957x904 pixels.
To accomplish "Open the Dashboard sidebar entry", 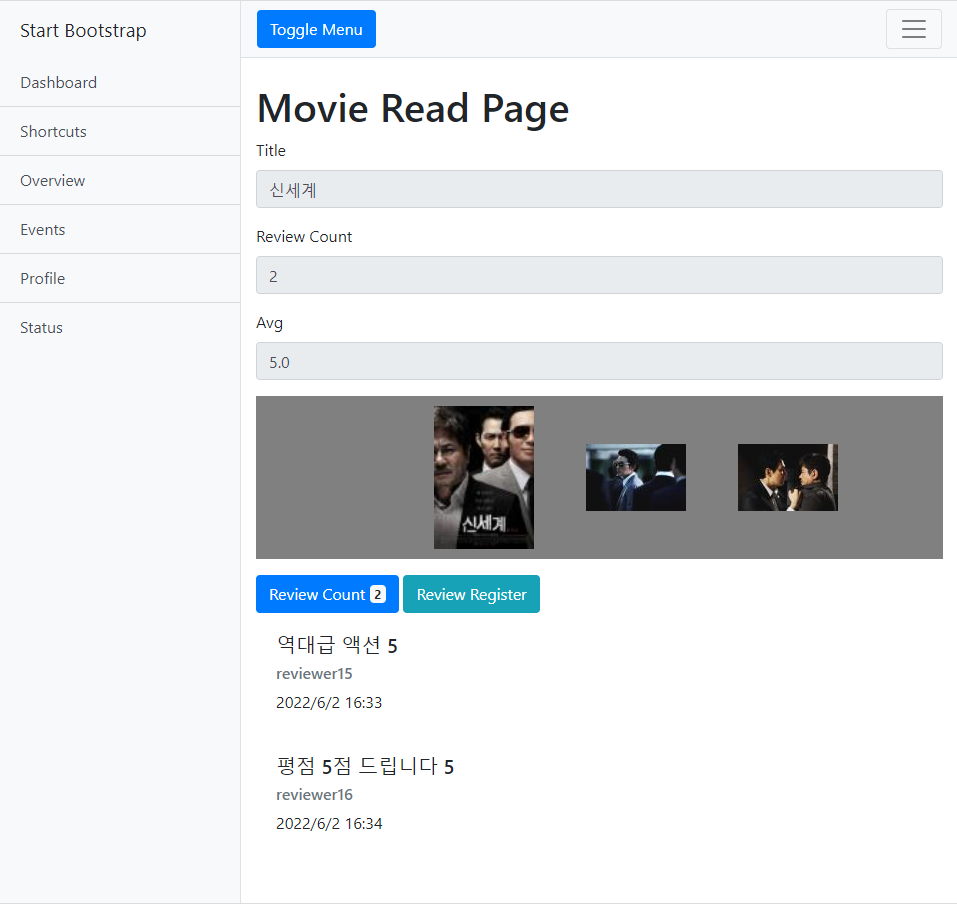I will (x=58, y=82).
